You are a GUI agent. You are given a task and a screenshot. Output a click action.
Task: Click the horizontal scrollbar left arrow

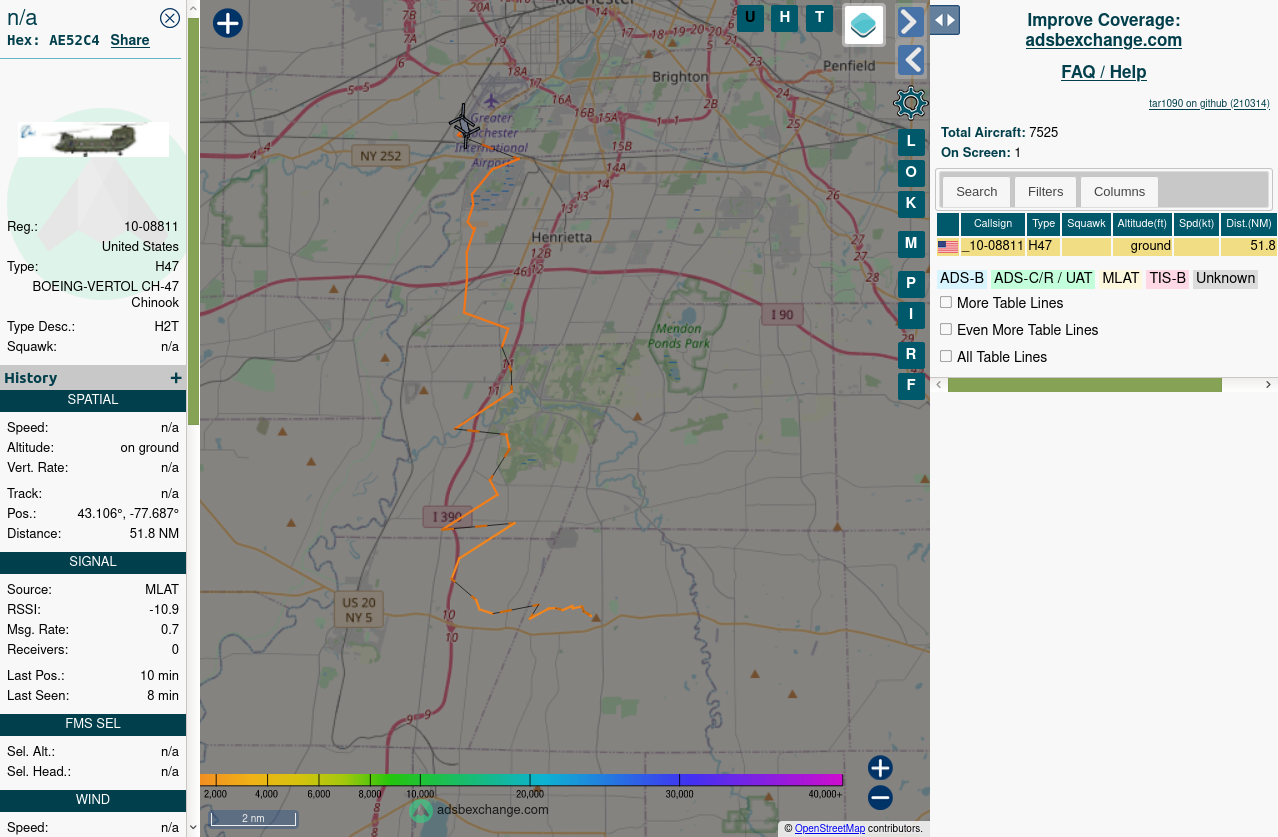(x=939, y=385)
